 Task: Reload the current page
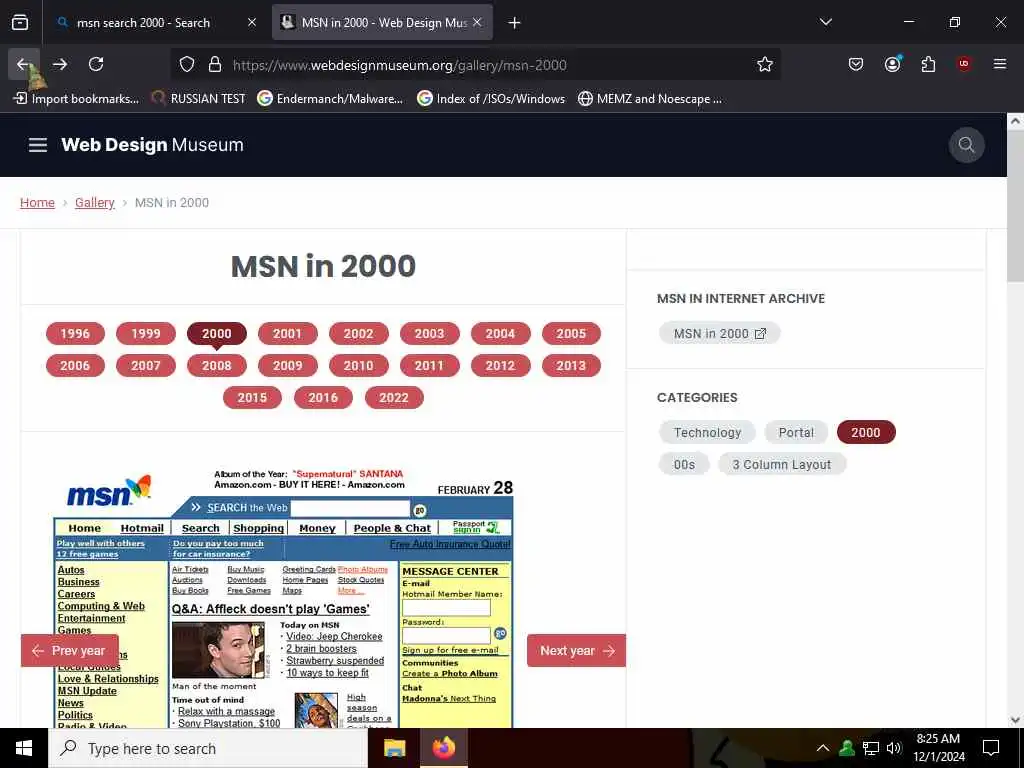pos(96,64)
